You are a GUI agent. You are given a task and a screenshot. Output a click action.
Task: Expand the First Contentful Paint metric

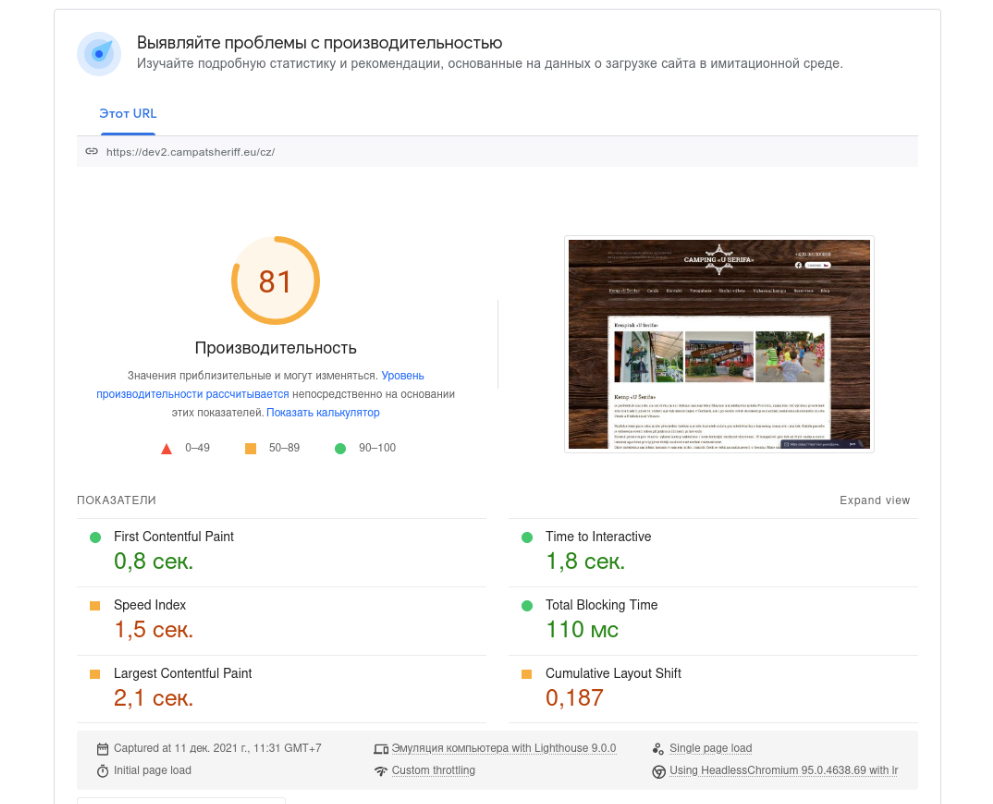pos(173,537)
